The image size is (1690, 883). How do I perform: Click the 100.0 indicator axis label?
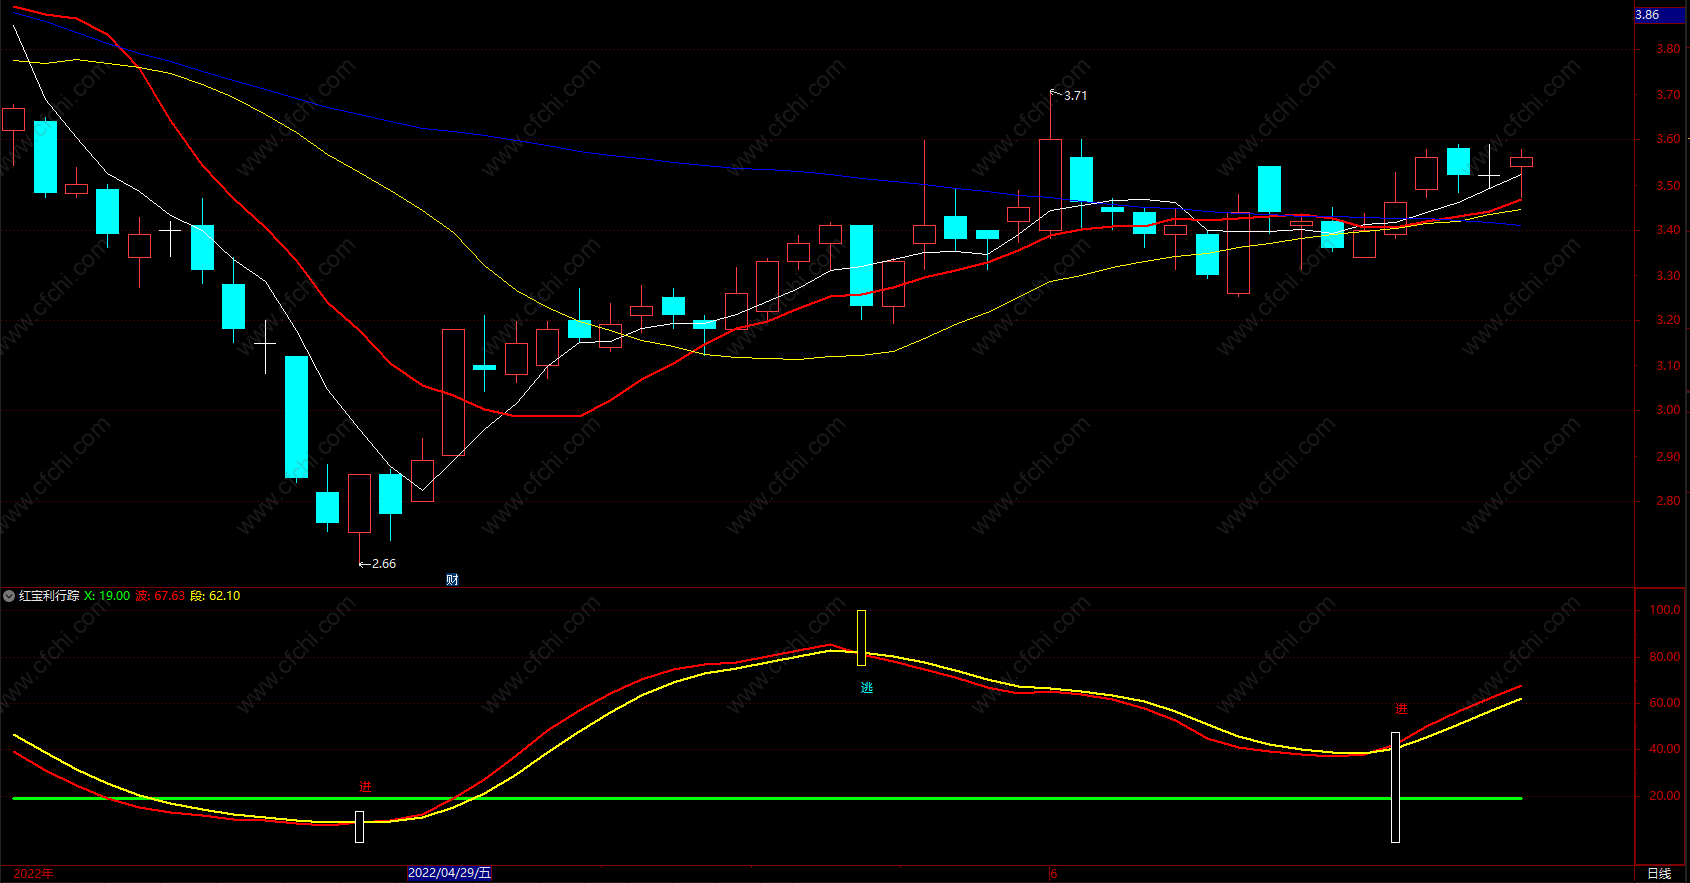coord(1665,610)
